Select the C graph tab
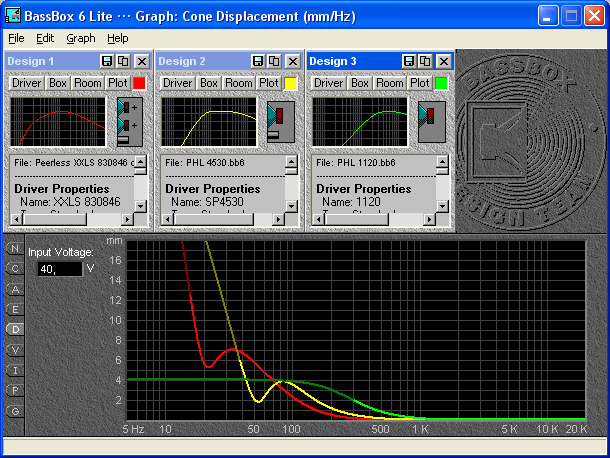This screenshot has height=458, width=610. pyautogui.click(x=15, y=268)
